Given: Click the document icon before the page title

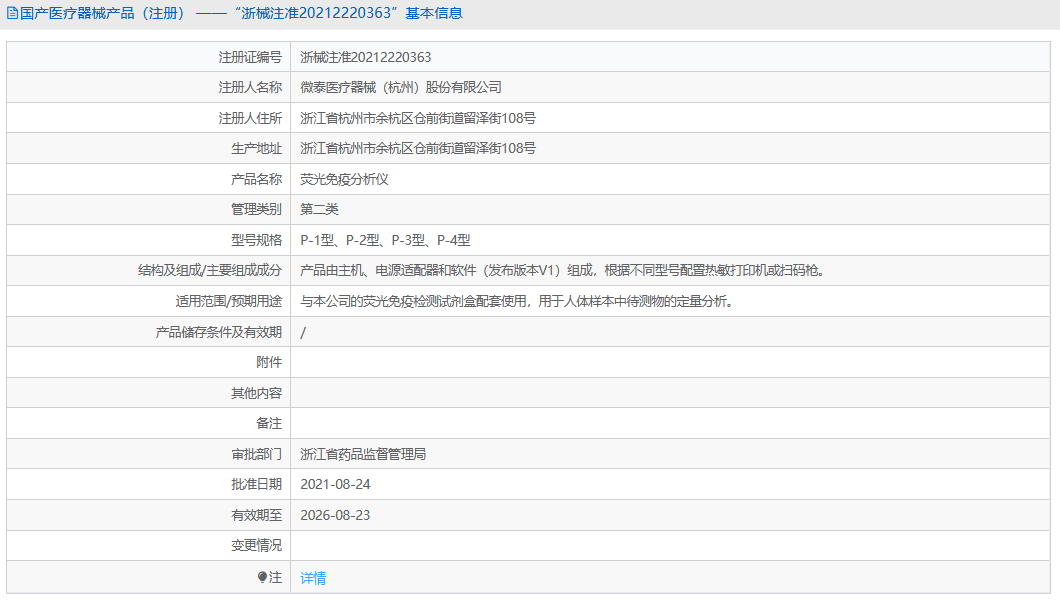Looking at the screenshot, I should 13,13.
